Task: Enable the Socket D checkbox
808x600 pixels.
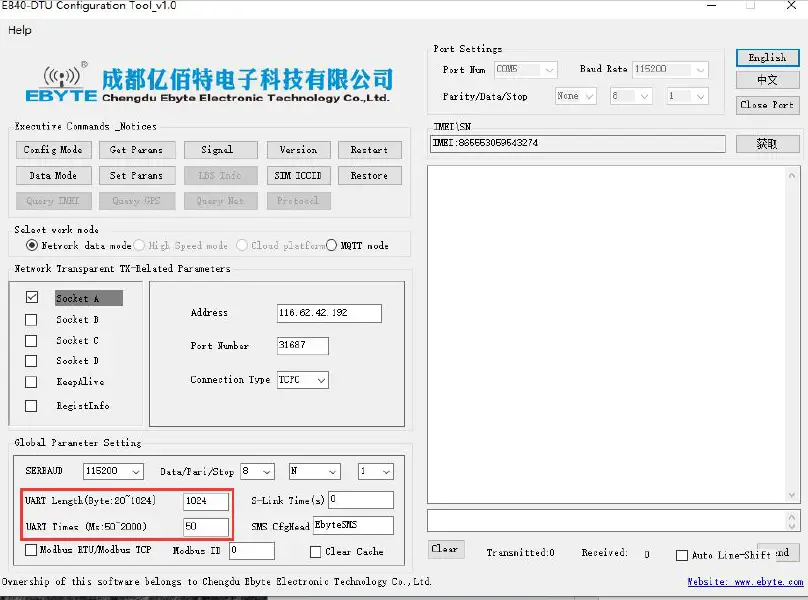Action: [x=31, y=361]
